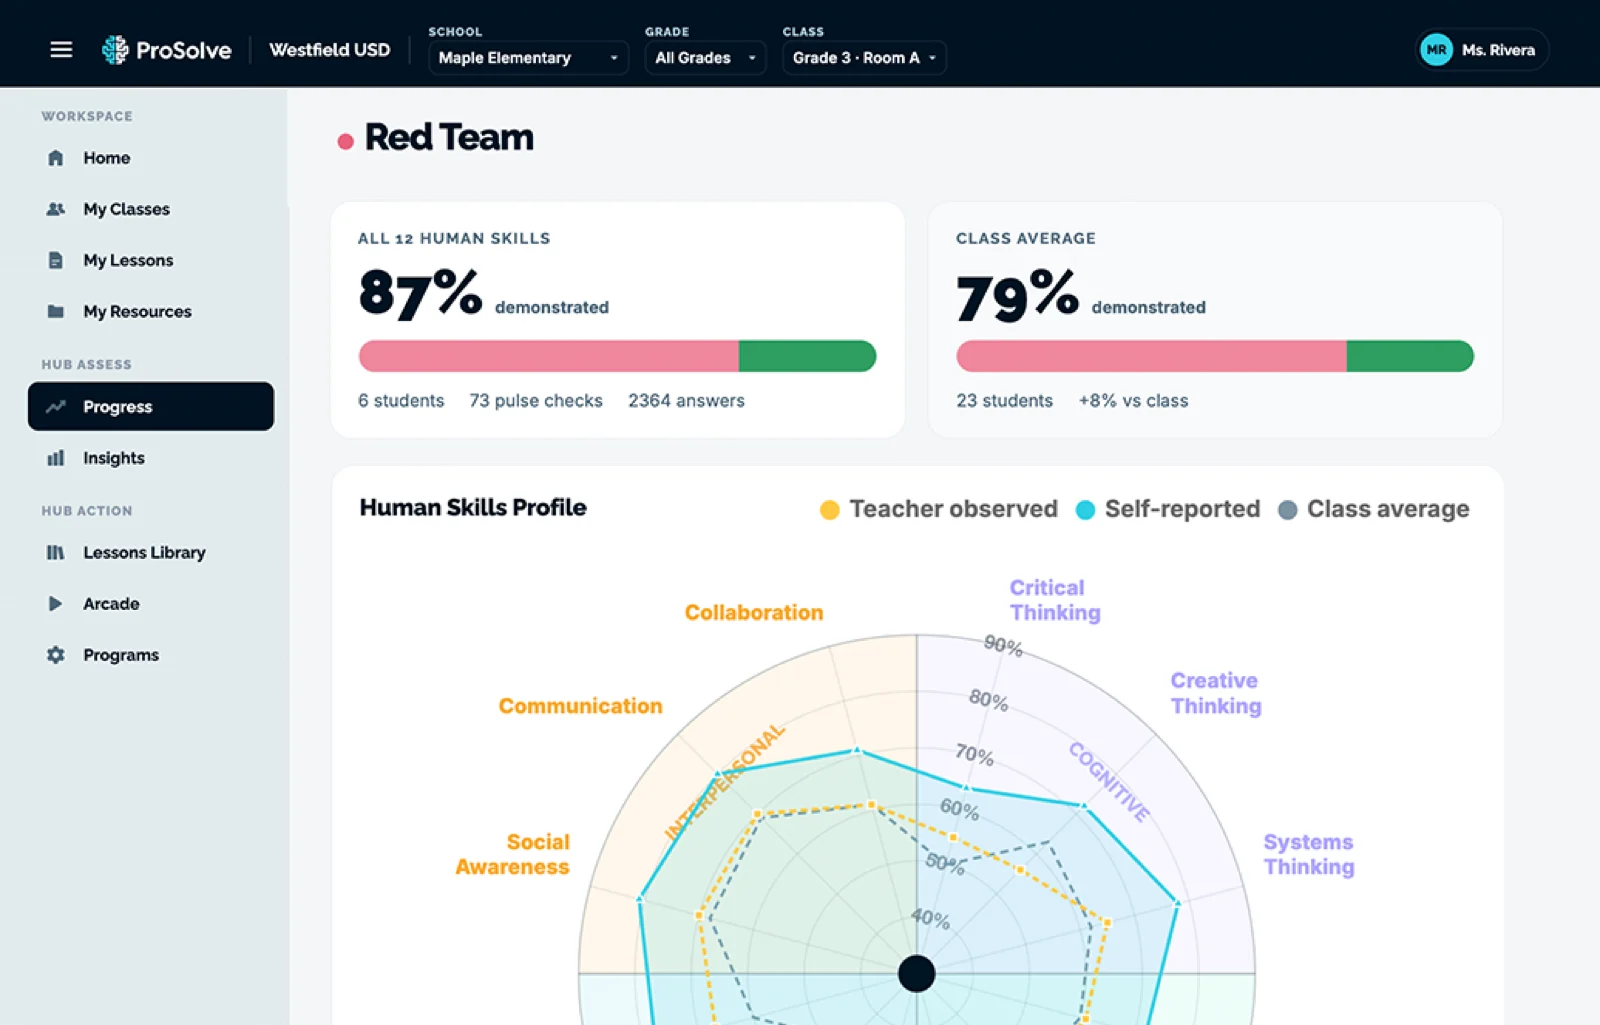Viewport: 1600px width, 1025px height.
Task: Select the Social Awareness axis label
Action: click(513, 854)
